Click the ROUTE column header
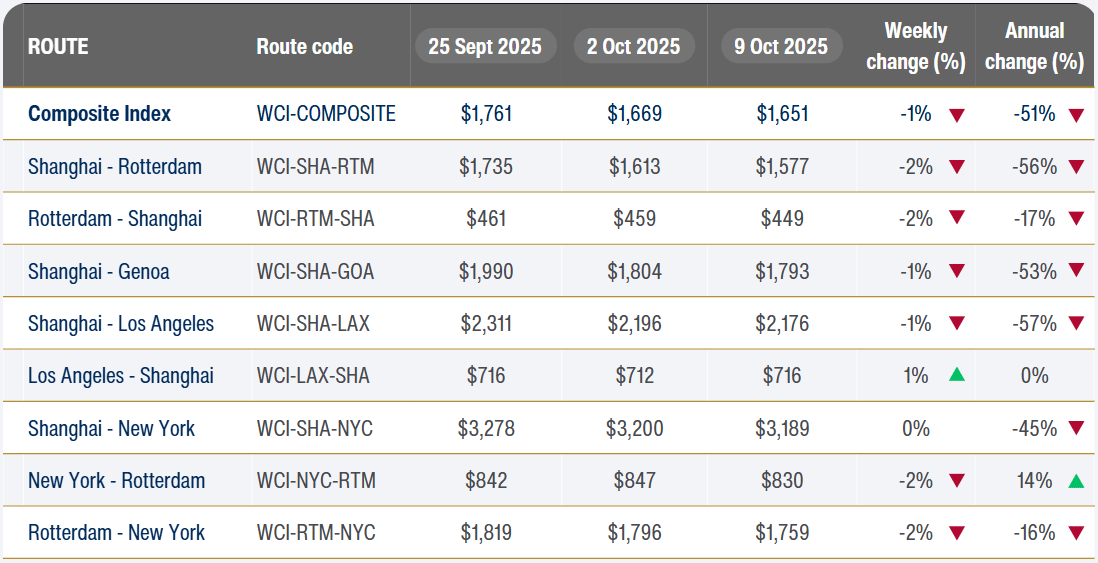The image size is (1098, 563). pyautogui.click(x=58, y=47)
